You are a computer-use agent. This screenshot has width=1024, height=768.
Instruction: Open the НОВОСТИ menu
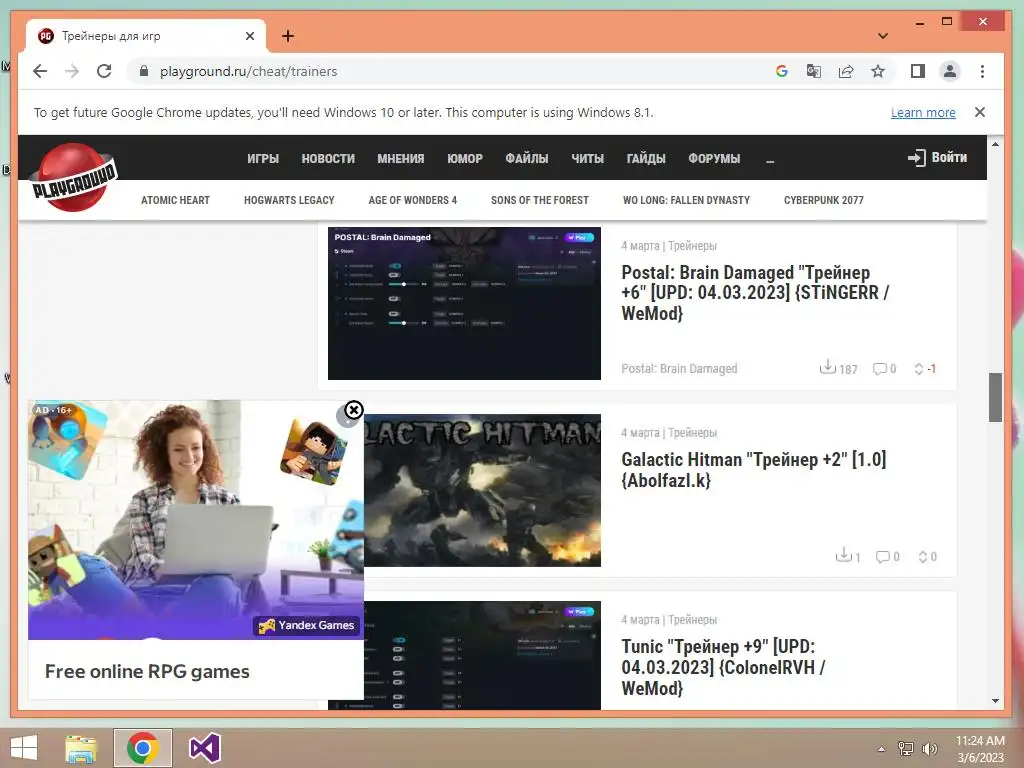tap(328, 158)
